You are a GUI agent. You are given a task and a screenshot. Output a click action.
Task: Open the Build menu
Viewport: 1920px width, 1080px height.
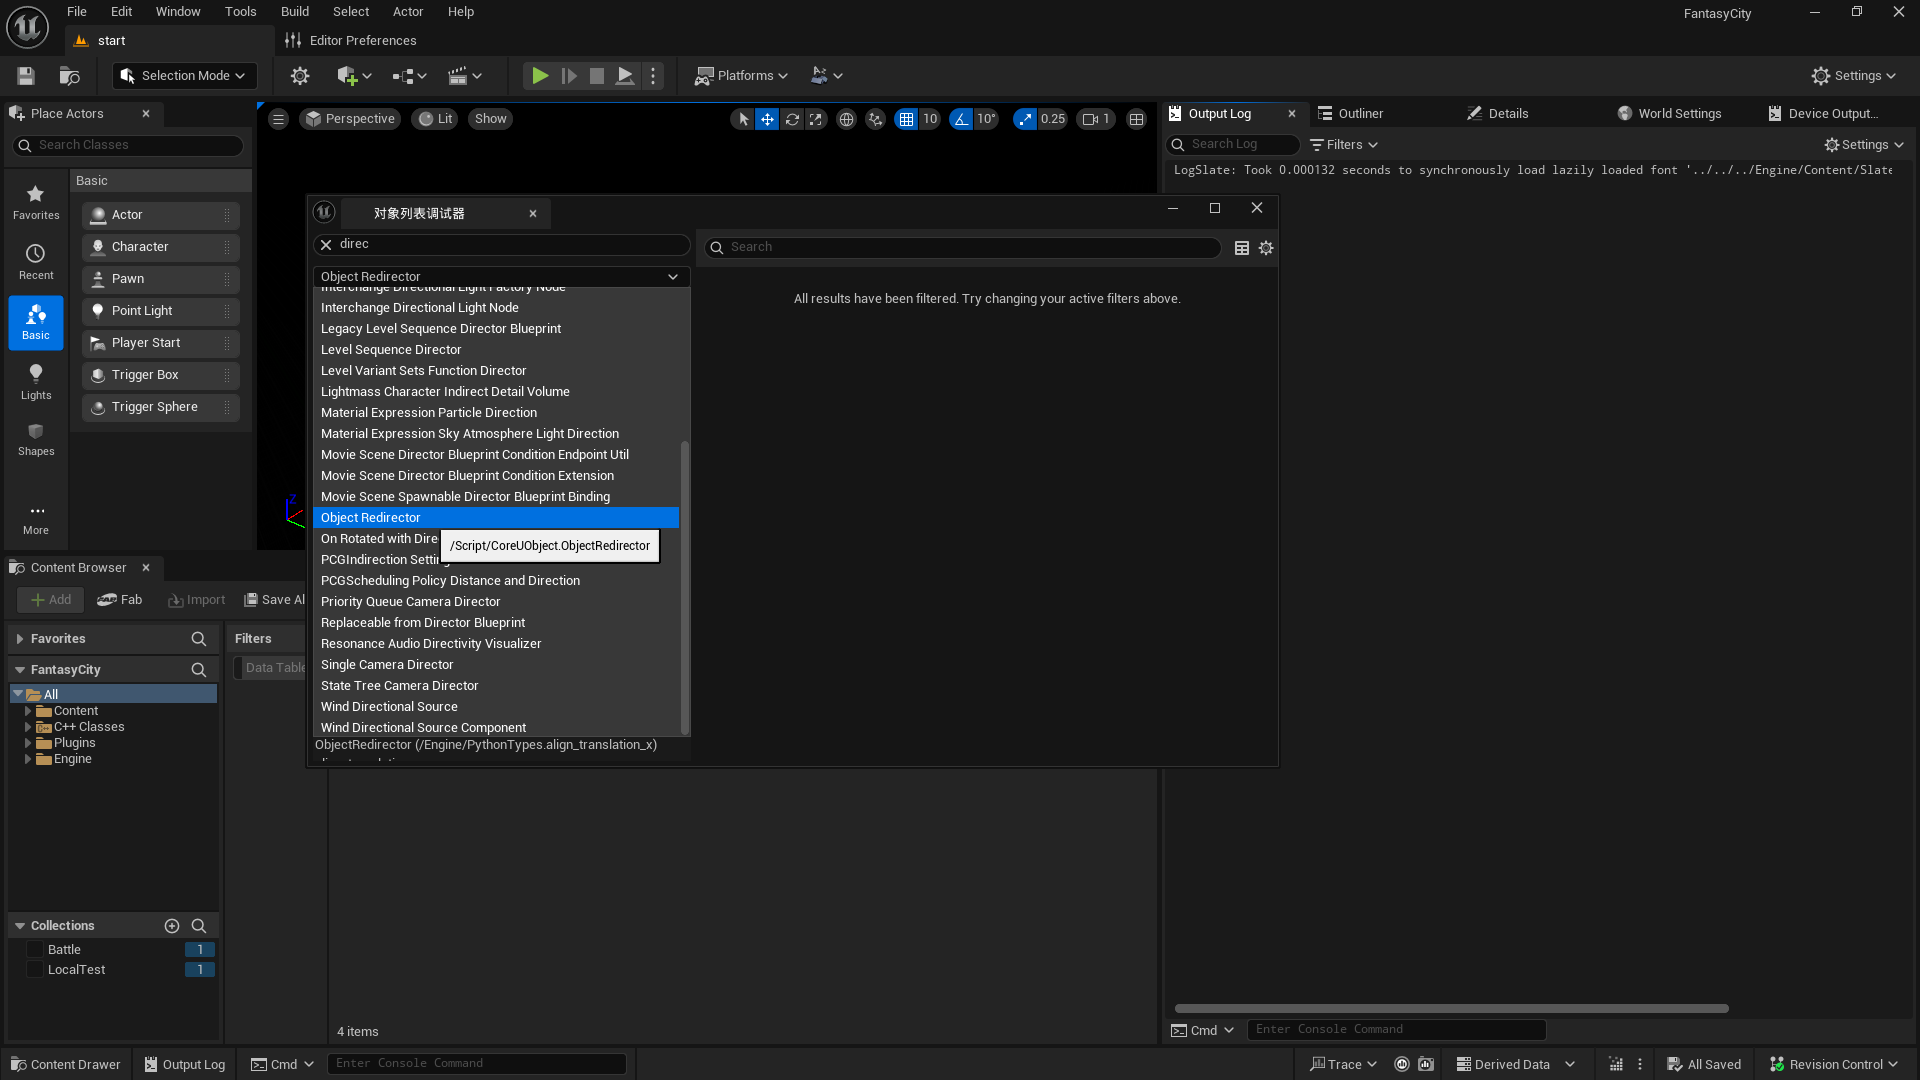[295, 12]
